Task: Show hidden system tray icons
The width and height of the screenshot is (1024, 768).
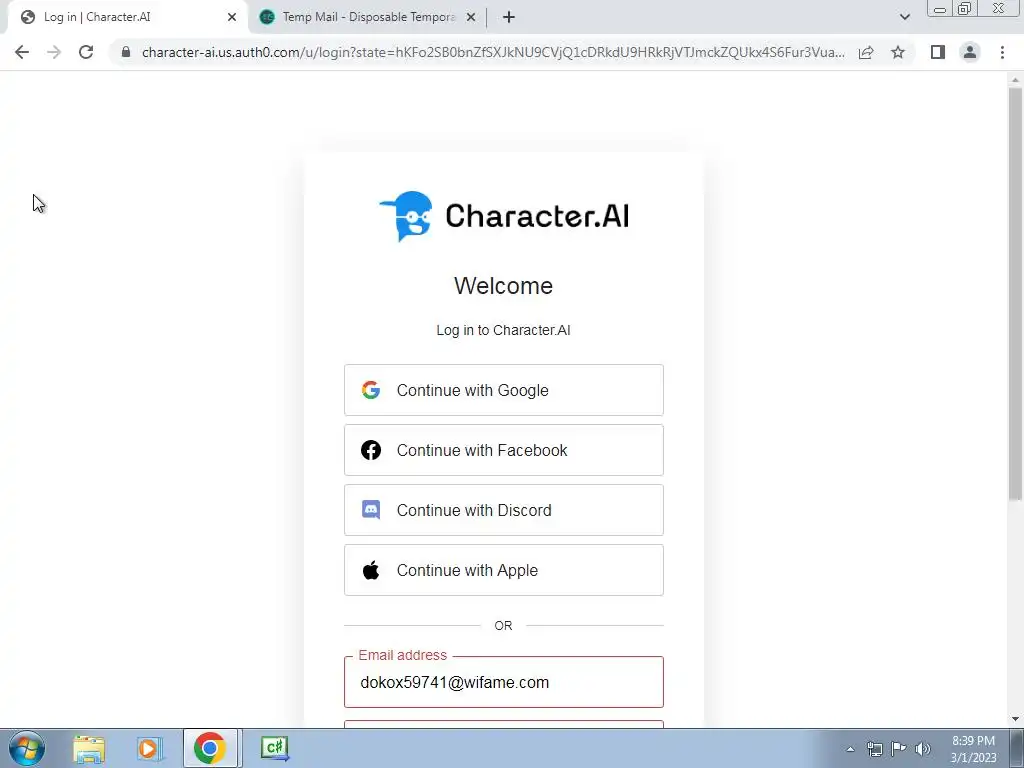Action: pyautogui.click(x=850, y=749)
